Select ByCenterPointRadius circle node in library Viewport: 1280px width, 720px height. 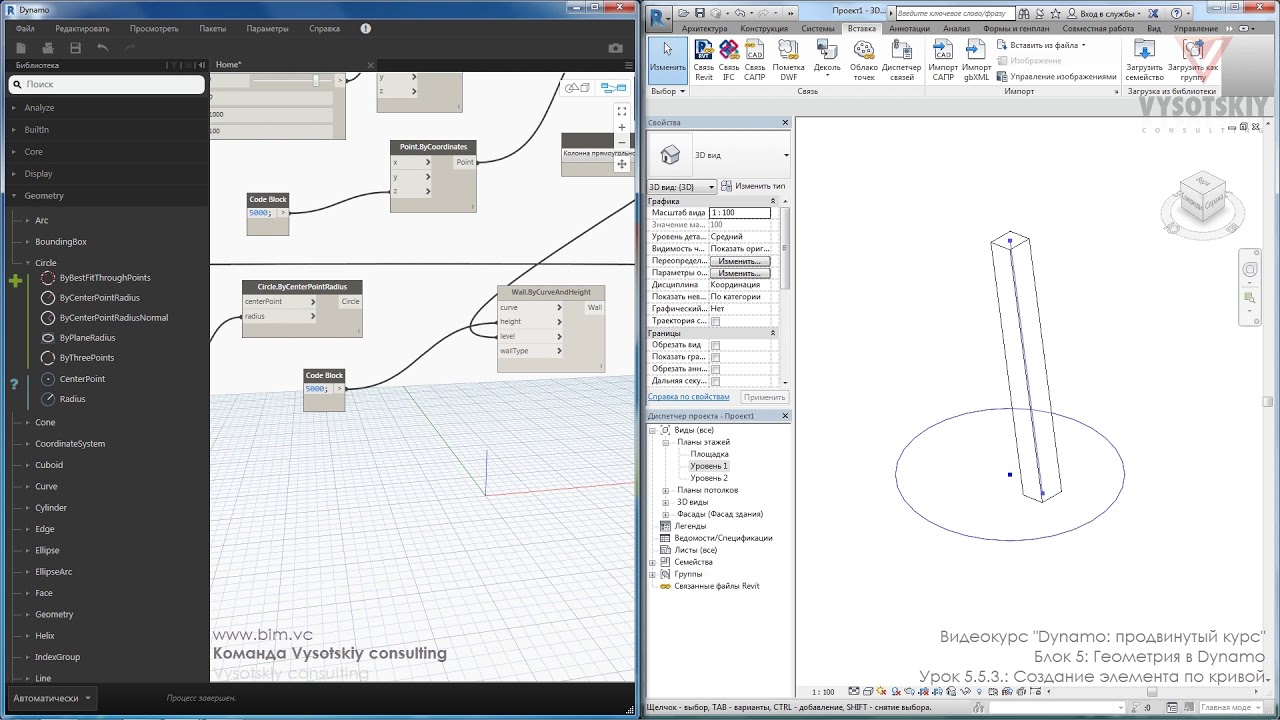point(99,298)
